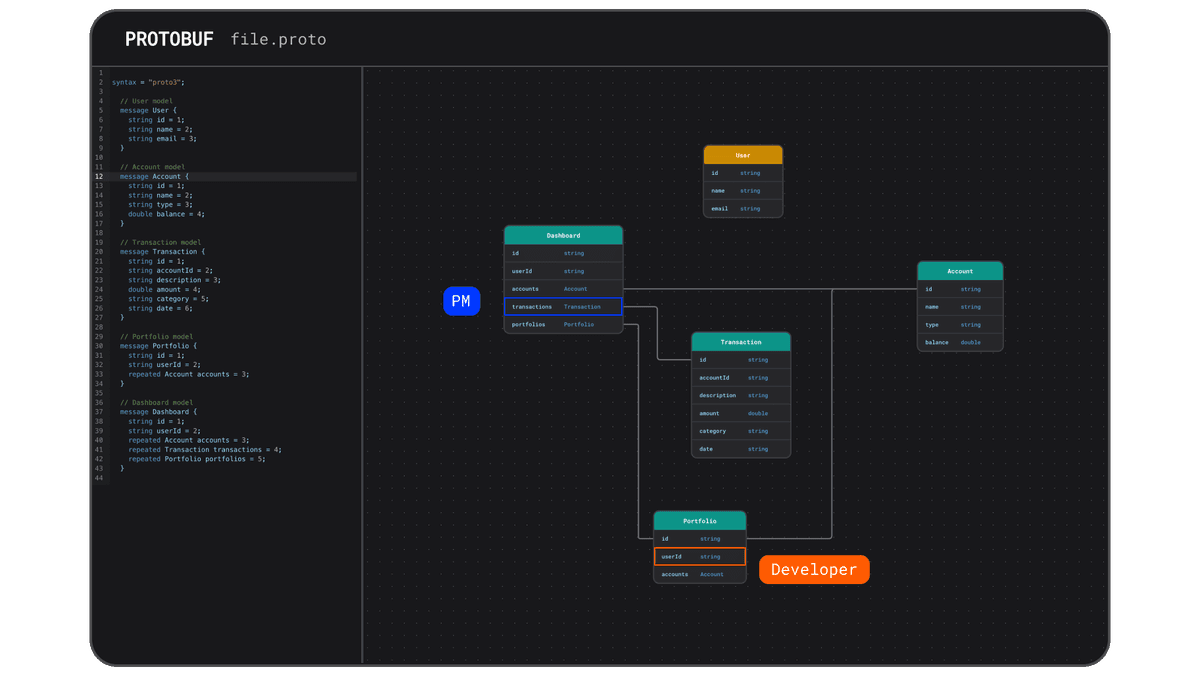Click the accounts field in Dashboard node
Screen dimensions: 1200x676
coord(563,289)
